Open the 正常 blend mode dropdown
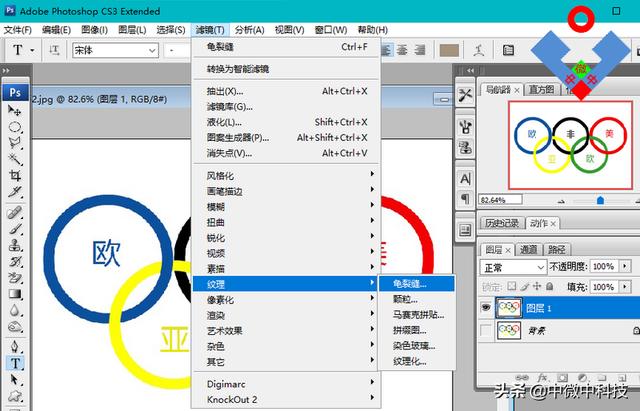The height and width of the screenshot is (411, 640). 513,267
